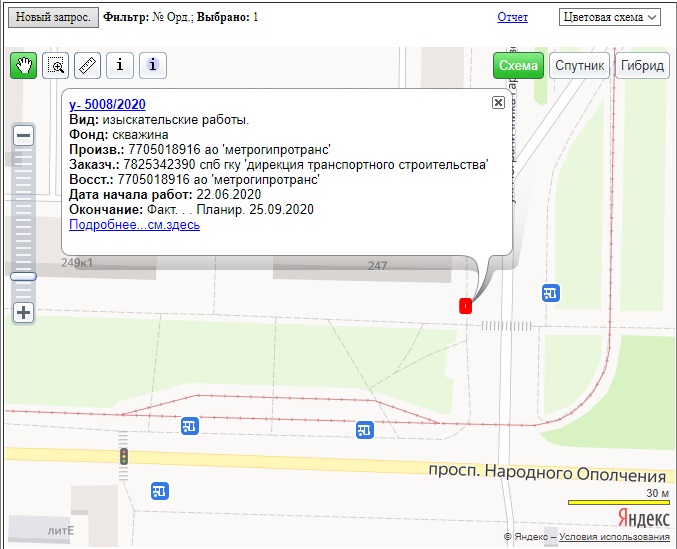Screen dimensions: 677x549
Task: Open the Подробнее...см.здесь details link
Action: point(134,225)
